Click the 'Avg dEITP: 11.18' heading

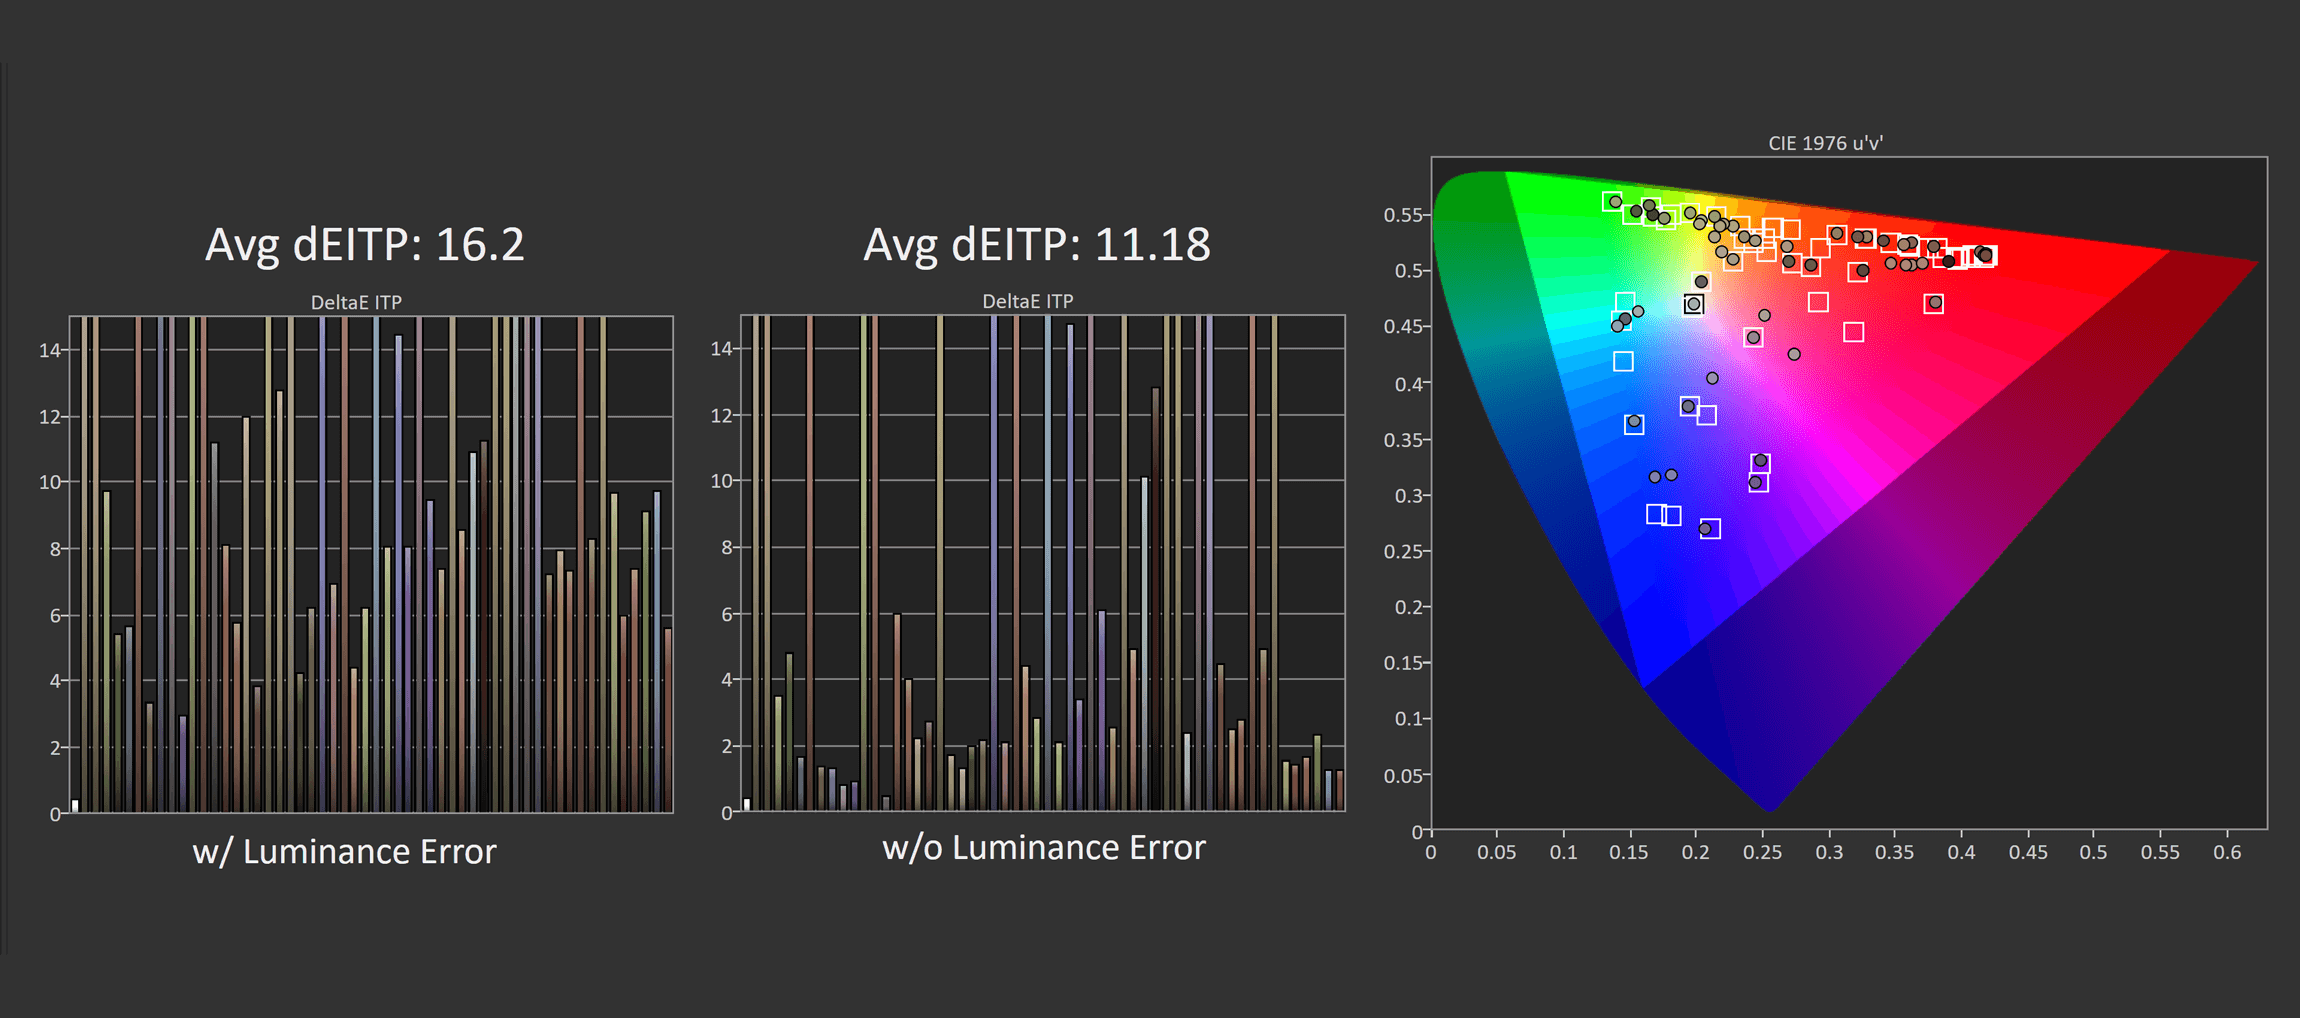point(1036,245)
